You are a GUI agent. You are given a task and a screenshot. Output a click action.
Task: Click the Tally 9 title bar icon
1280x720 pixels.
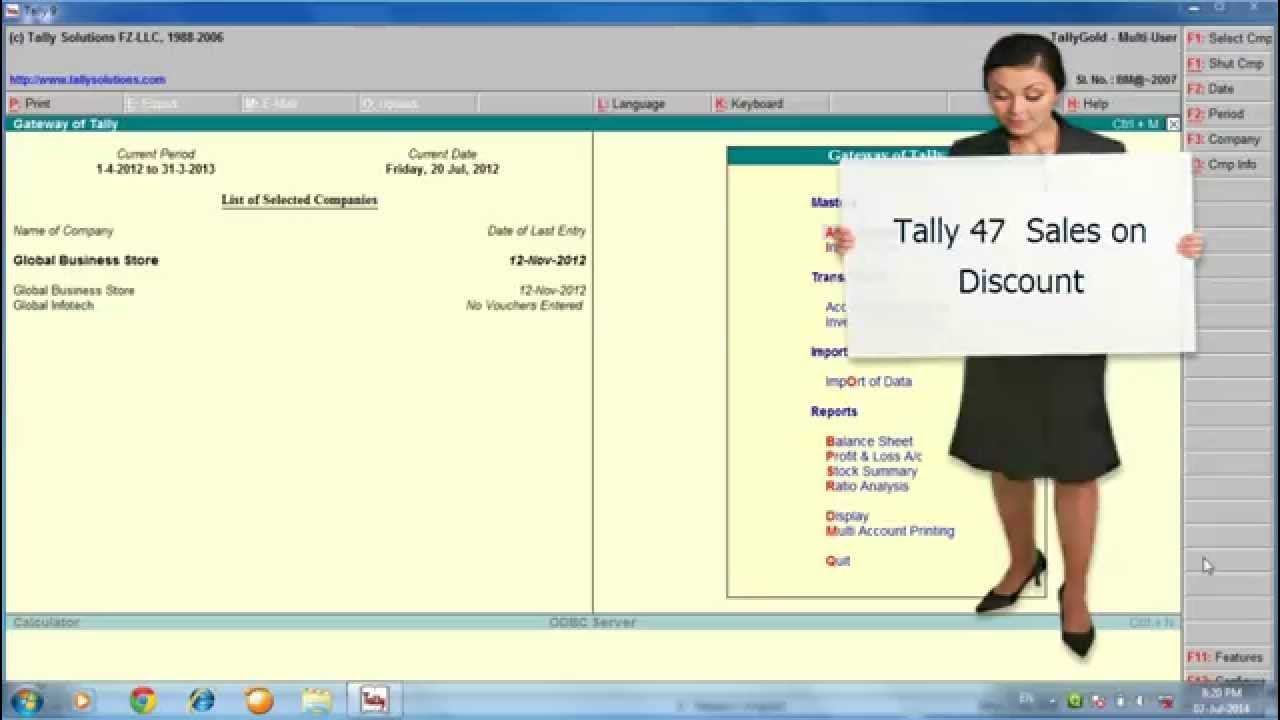click(x=13, y=10)
